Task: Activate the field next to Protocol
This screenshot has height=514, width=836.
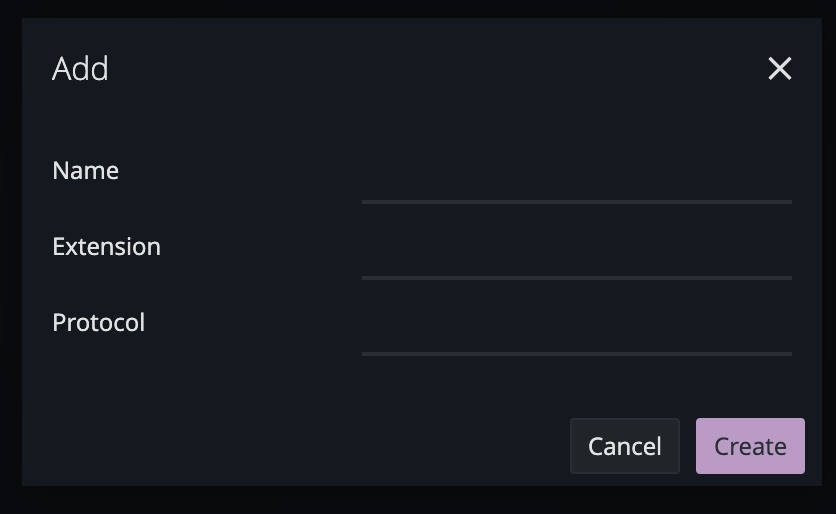Action: 576,336
